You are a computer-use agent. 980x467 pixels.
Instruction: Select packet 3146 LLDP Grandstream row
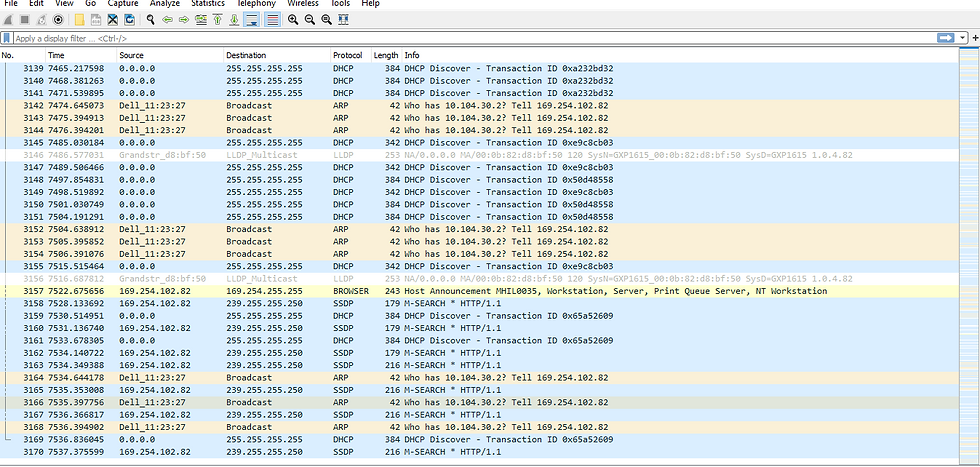(x=479, y=155)
